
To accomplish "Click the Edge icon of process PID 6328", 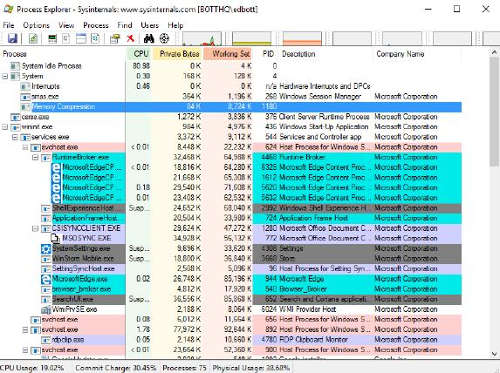I will click(56, 167).
